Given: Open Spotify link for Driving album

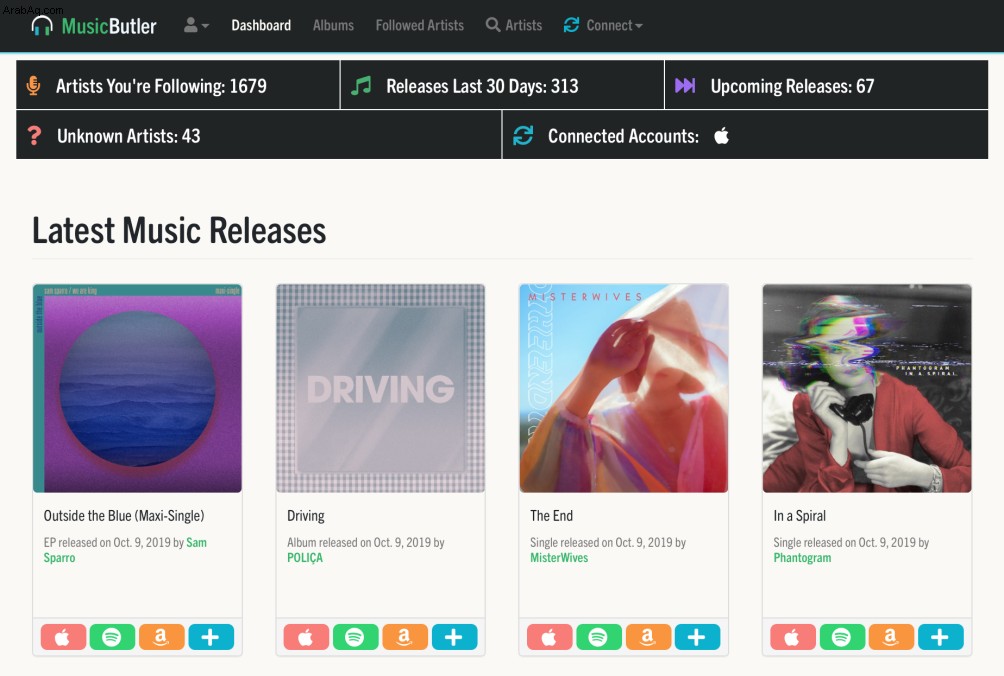Looking at the screenshot, I should tap(355, 637).
